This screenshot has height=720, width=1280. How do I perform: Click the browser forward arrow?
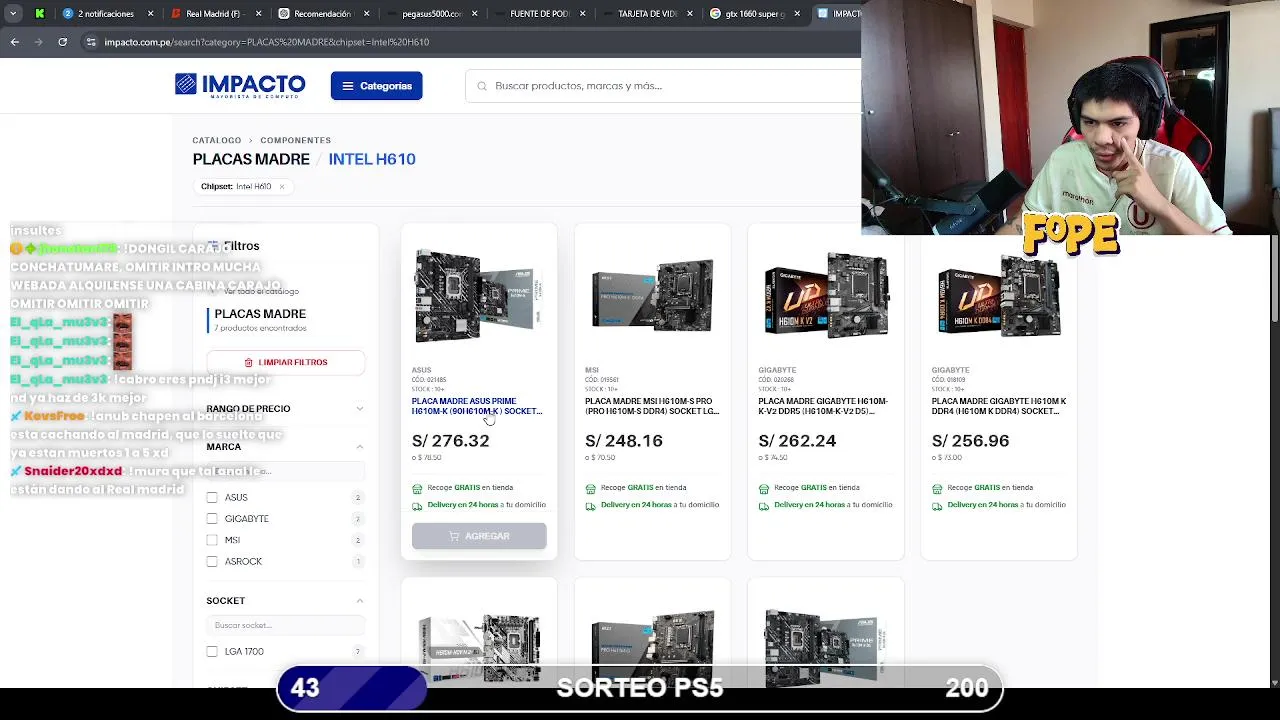click(x=38, y=42)
